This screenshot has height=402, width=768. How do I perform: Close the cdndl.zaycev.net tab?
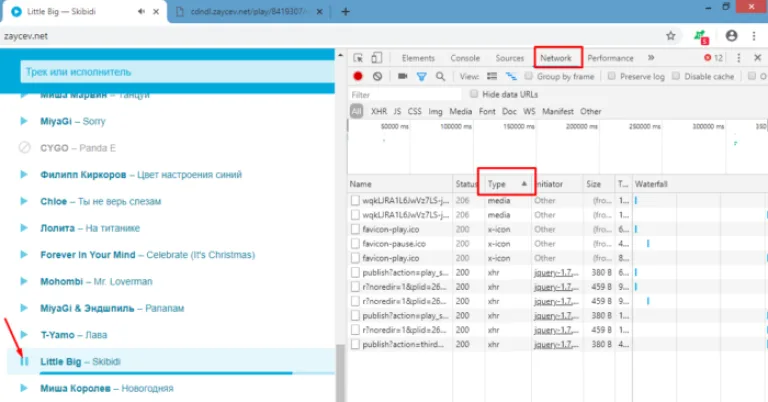[x=319, y=12]
